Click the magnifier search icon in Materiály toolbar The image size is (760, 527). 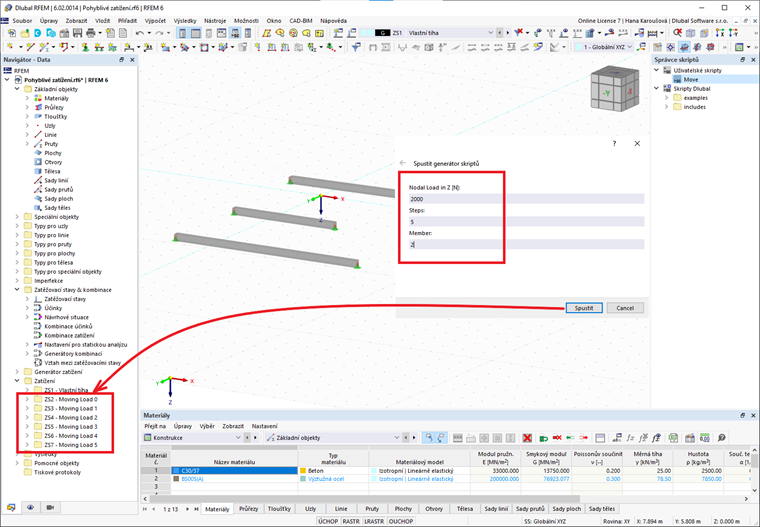point(722,438)
